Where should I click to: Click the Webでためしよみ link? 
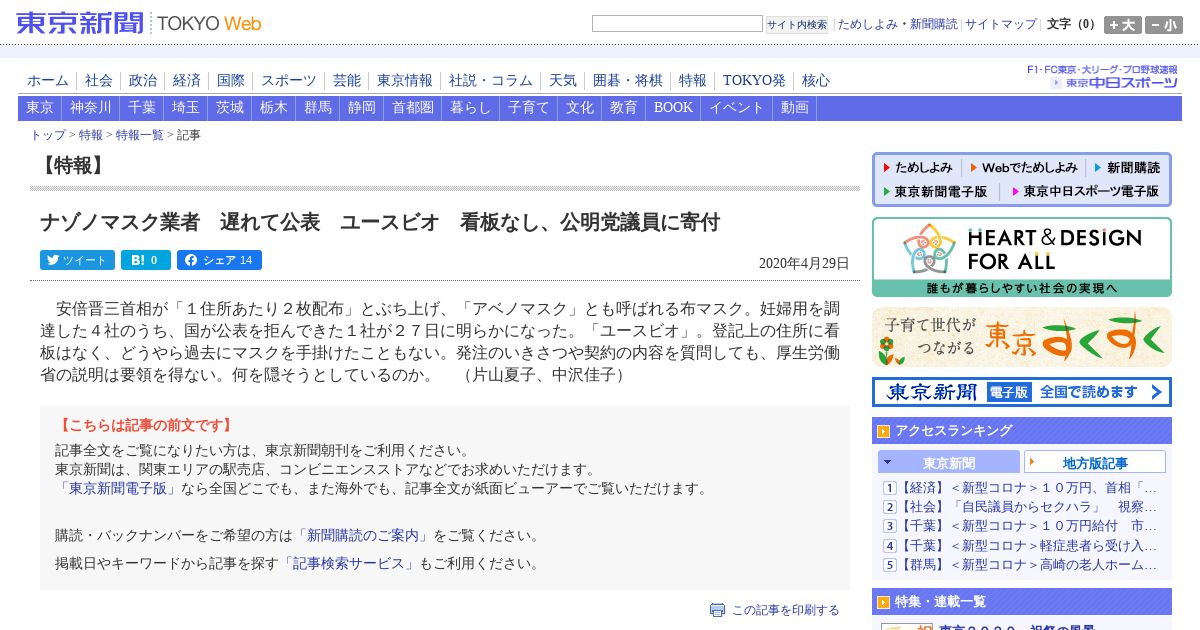1024,168
